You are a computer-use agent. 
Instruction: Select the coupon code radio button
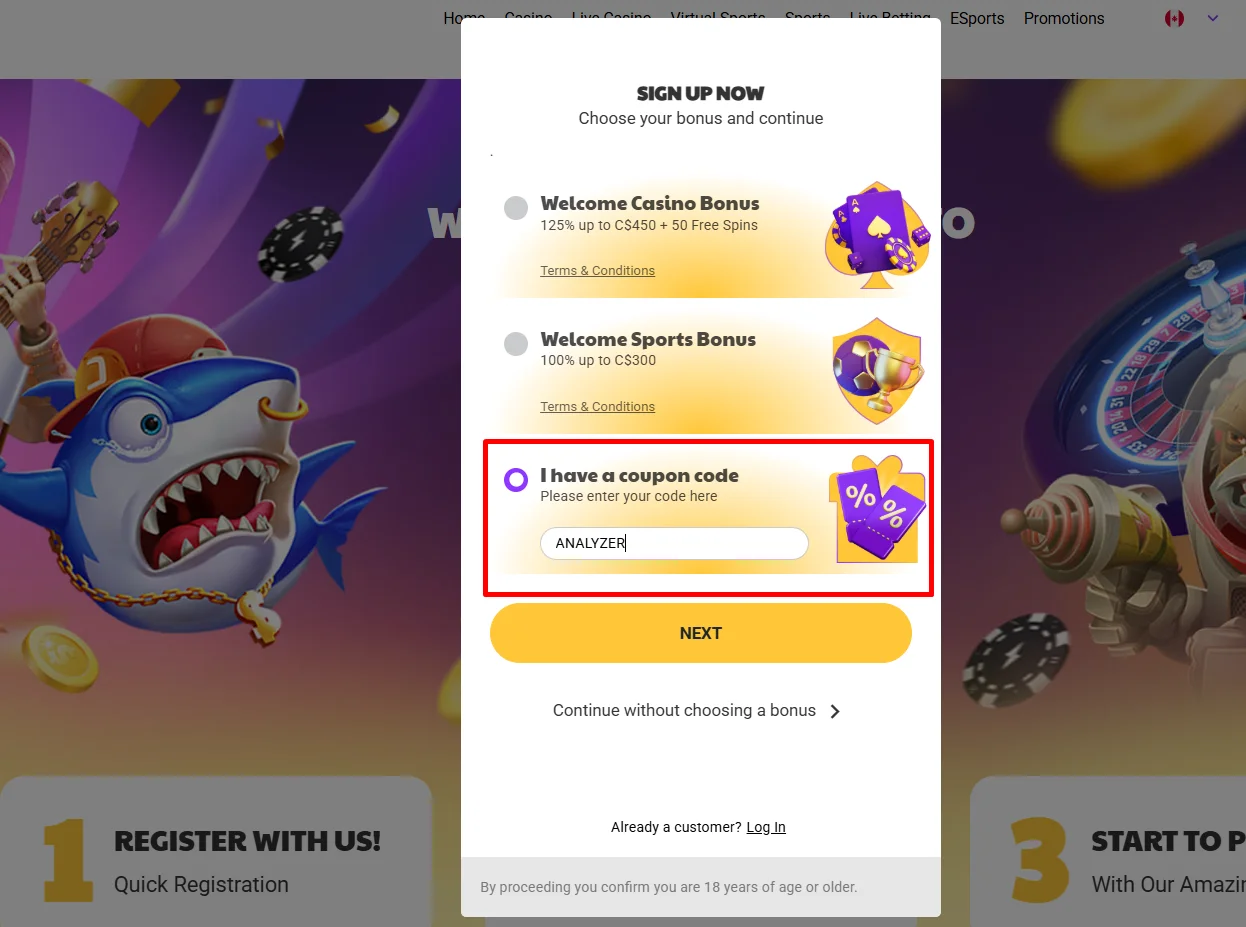[516, 480]
